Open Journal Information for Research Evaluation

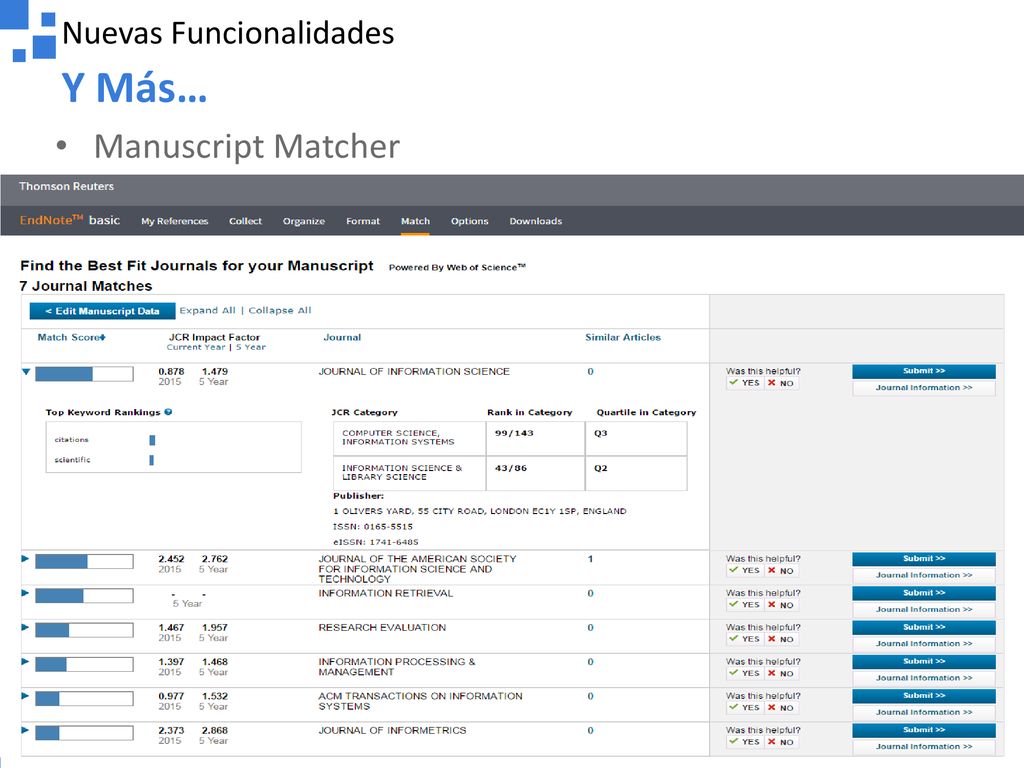[x=923, y=644]
